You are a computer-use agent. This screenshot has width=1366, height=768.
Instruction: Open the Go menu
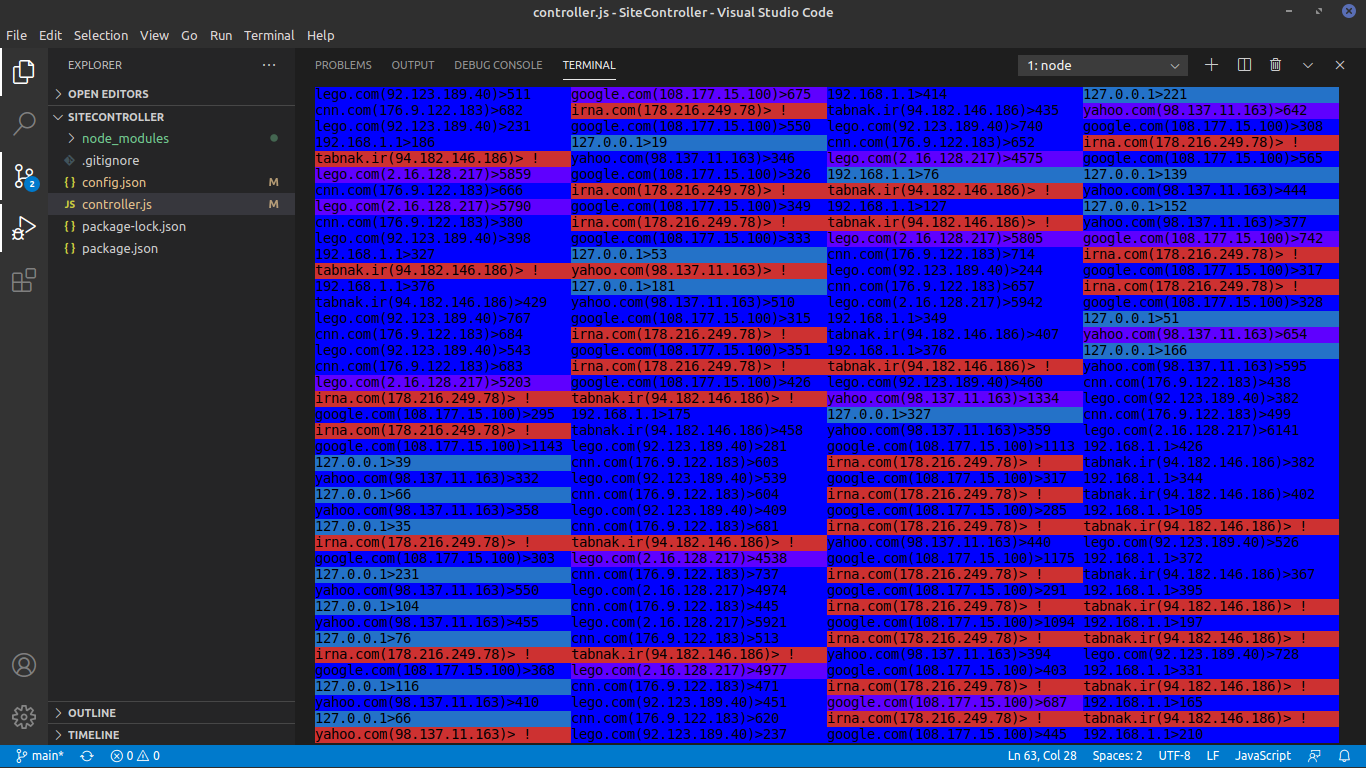tap(189, 35)
